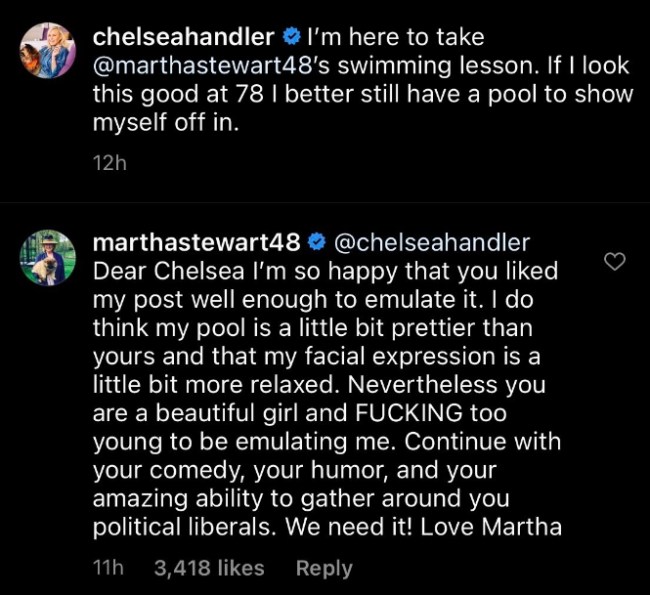Click the verified badge beside chelseahandler

(290, 38)
